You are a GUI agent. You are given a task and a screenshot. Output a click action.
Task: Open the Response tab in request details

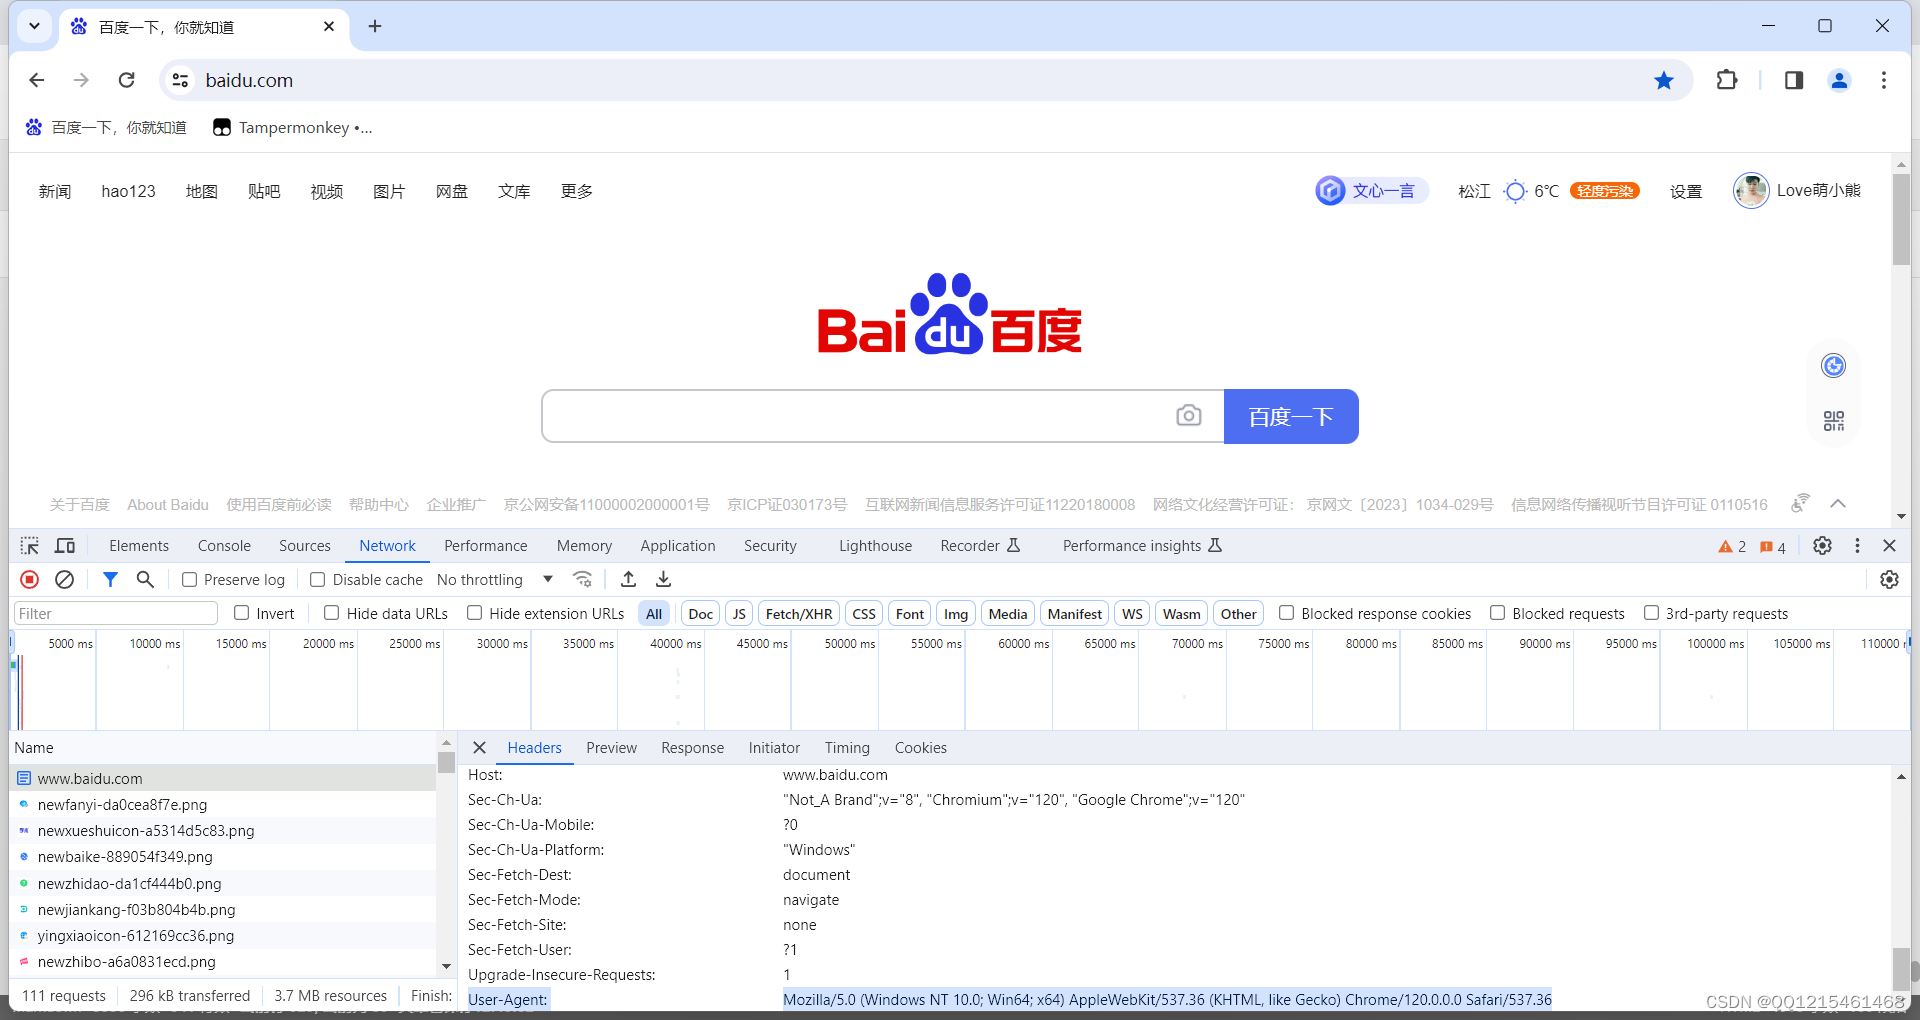tap(692, 748)
